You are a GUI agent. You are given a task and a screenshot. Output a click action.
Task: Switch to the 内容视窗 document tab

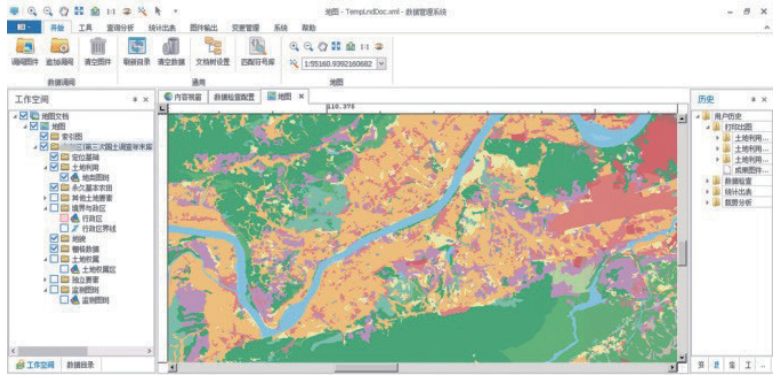click(184, 97)
